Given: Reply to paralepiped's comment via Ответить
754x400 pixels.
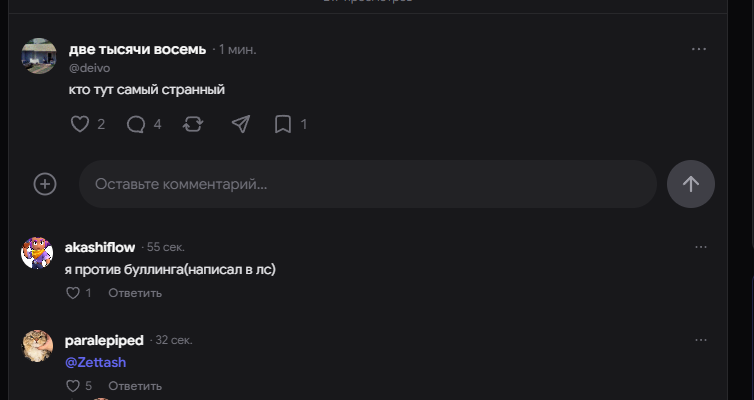Looking at the screenshot, I should pyautogui.click(x=135, y=386).
